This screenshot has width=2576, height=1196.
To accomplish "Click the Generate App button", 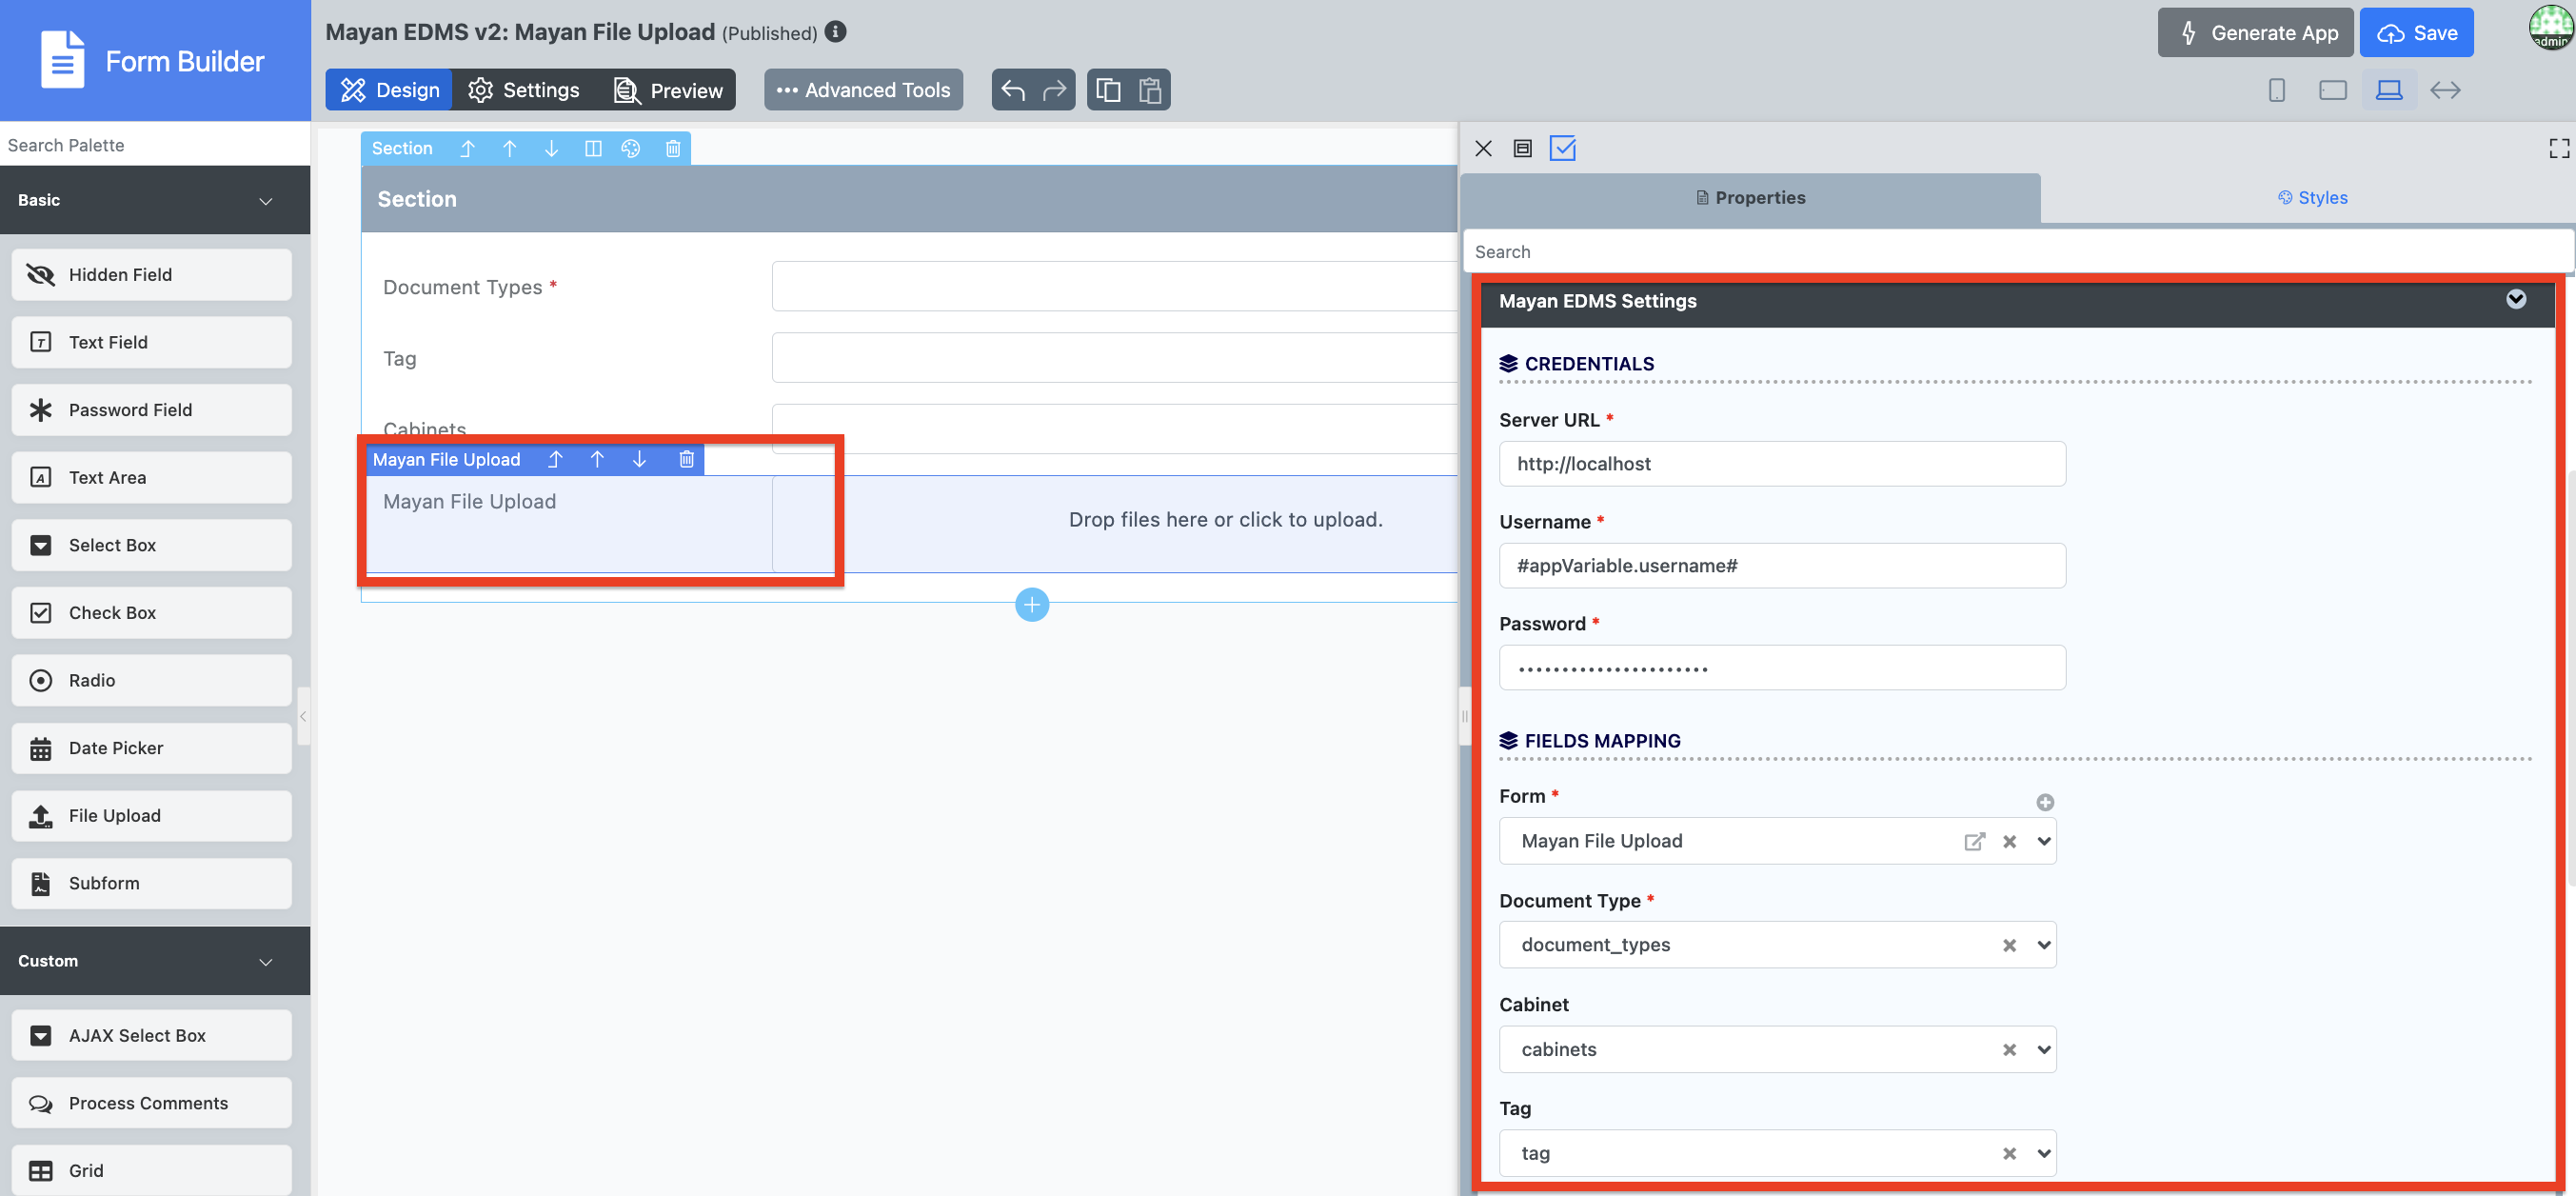I will [2255, 33].
